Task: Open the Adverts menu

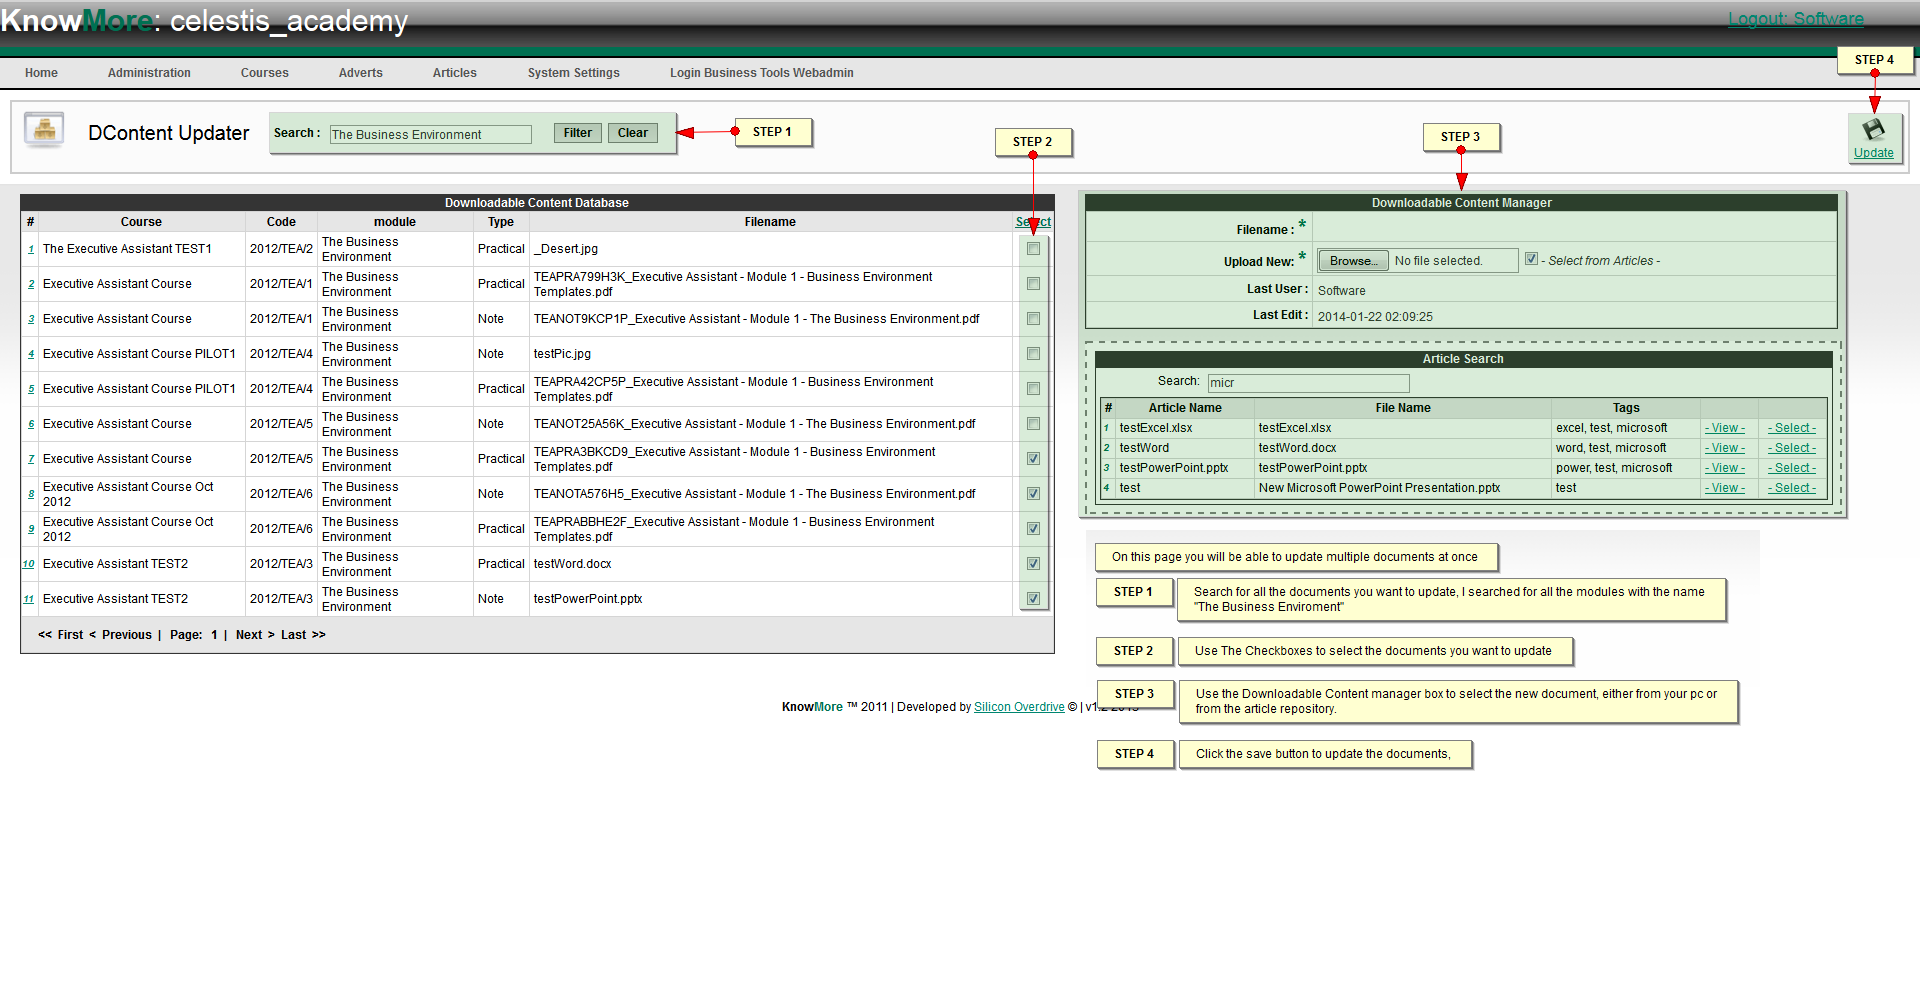Action: 360,73
